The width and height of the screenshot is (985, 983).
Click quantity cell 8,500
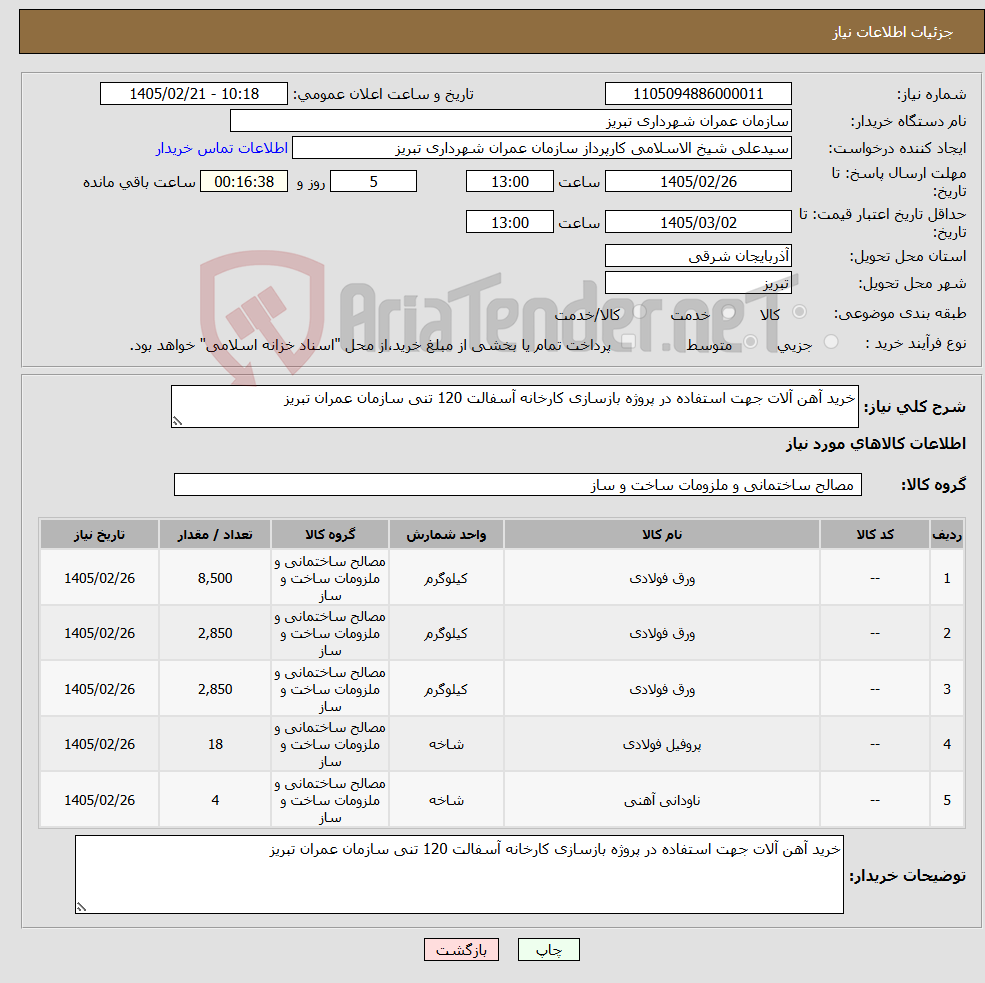click(x=215, y=578)
